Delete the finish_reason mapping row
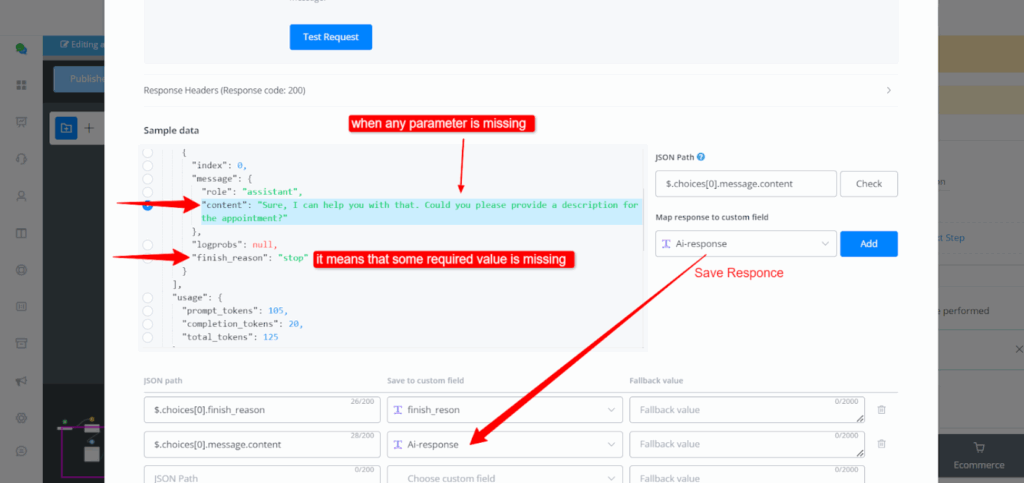This screenshot has width=1024, height=483. pos(881,410)
